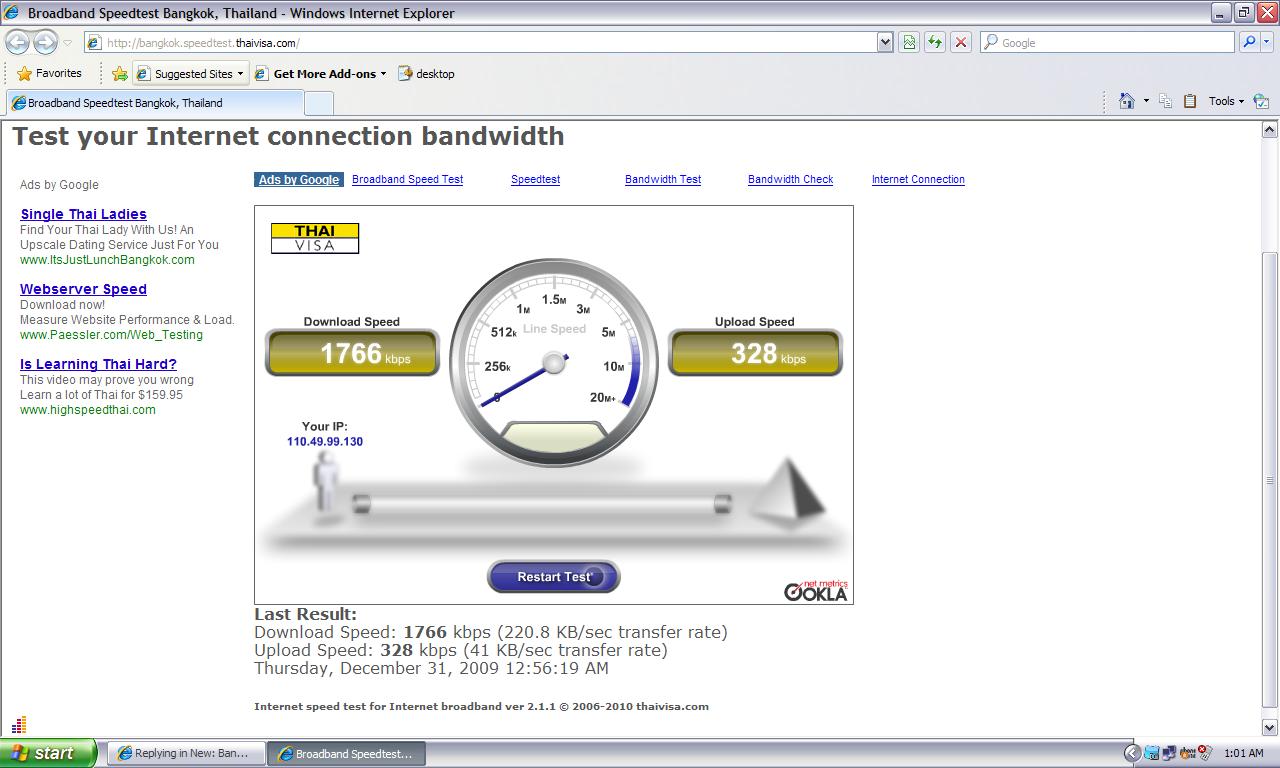
Task: Click the IP address 110.49.99.130
Action: (x=325, y=441)
